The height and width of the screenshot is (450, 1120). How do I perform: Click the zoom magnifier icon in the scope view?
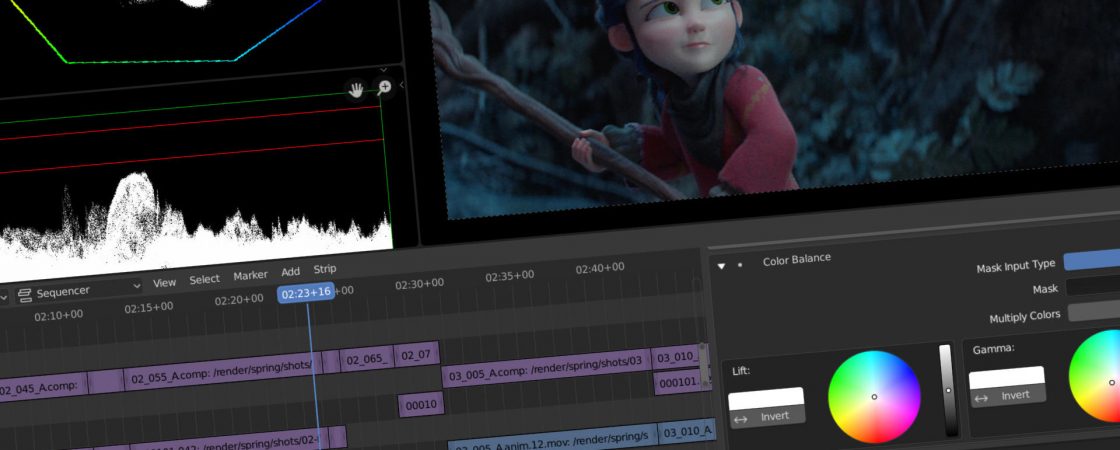coord(384,87)
